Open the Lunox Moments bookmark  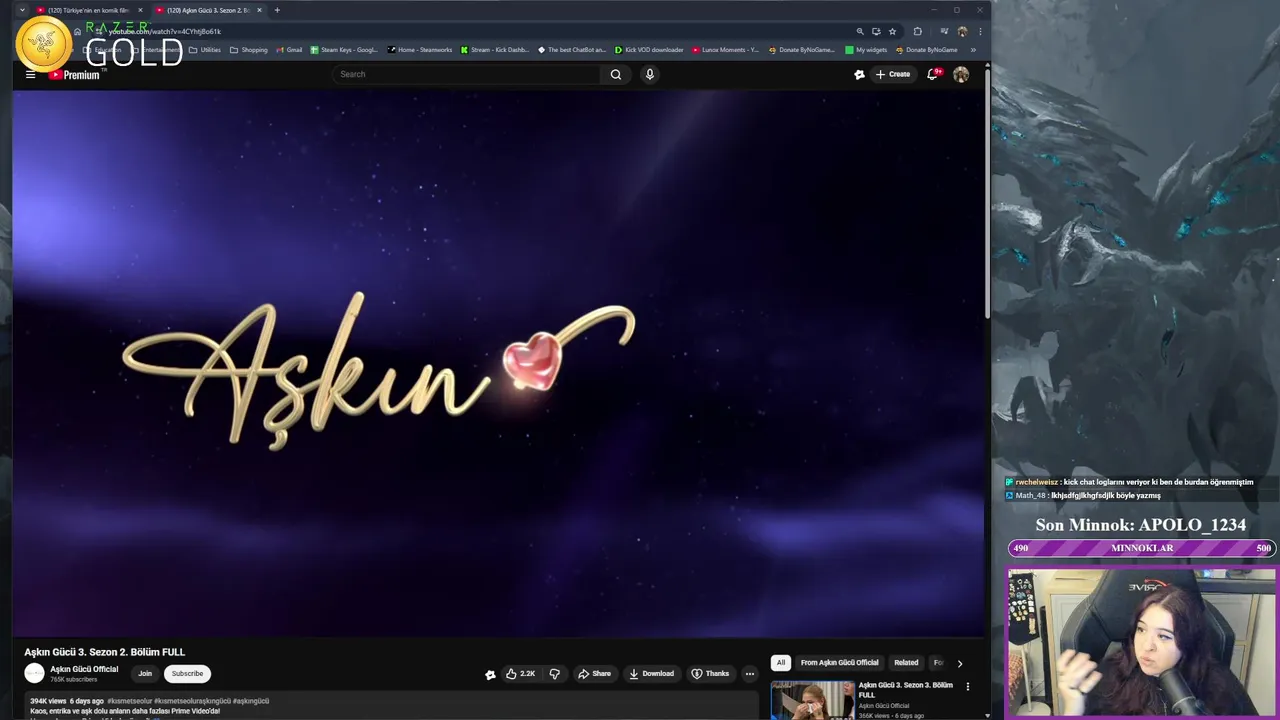(x=726, y=50)
